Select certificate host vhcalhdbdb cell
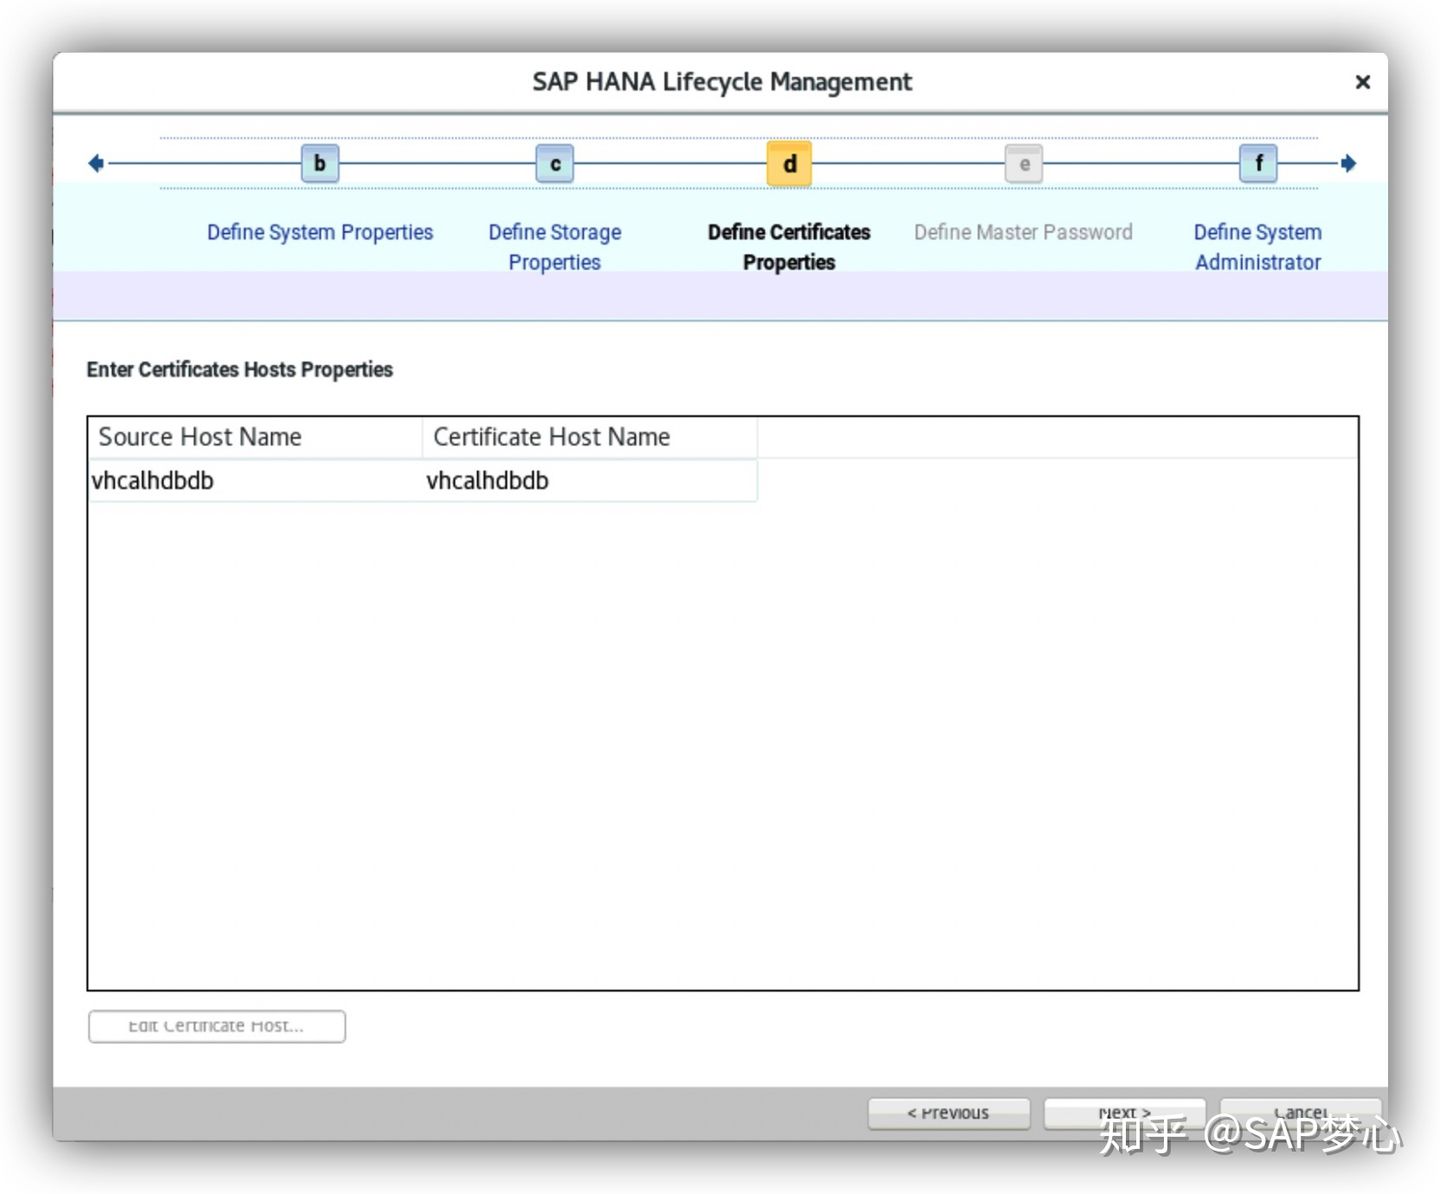Viewport: 1440px width, 1194px height. tap(590, 481)
